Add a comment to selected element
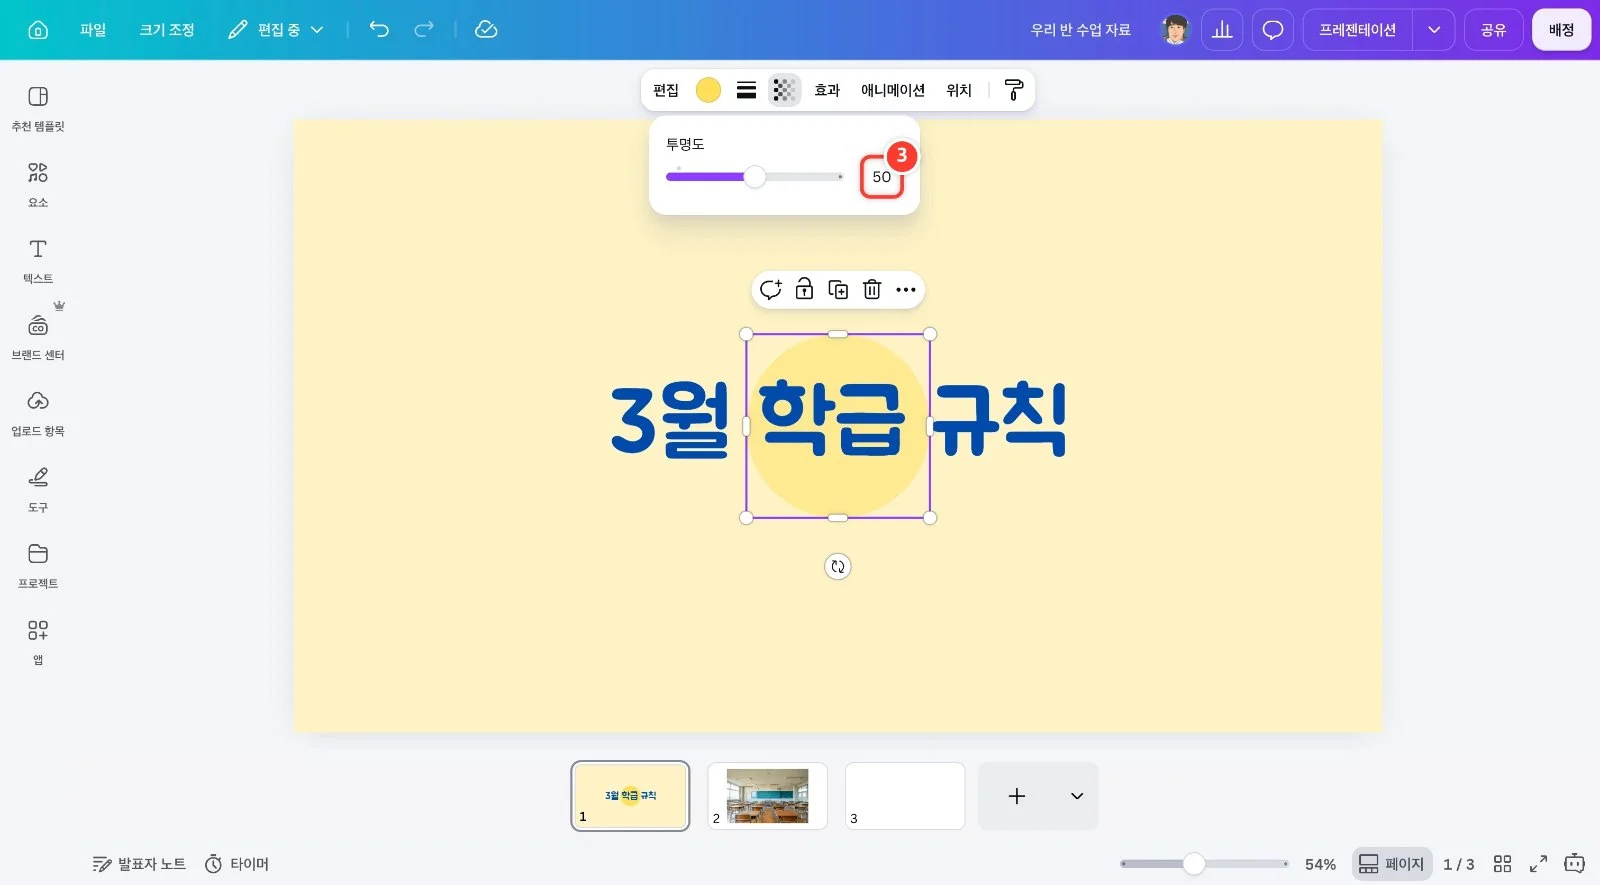Viewport: 1600px width, 885px height. [x=770, y=290]
